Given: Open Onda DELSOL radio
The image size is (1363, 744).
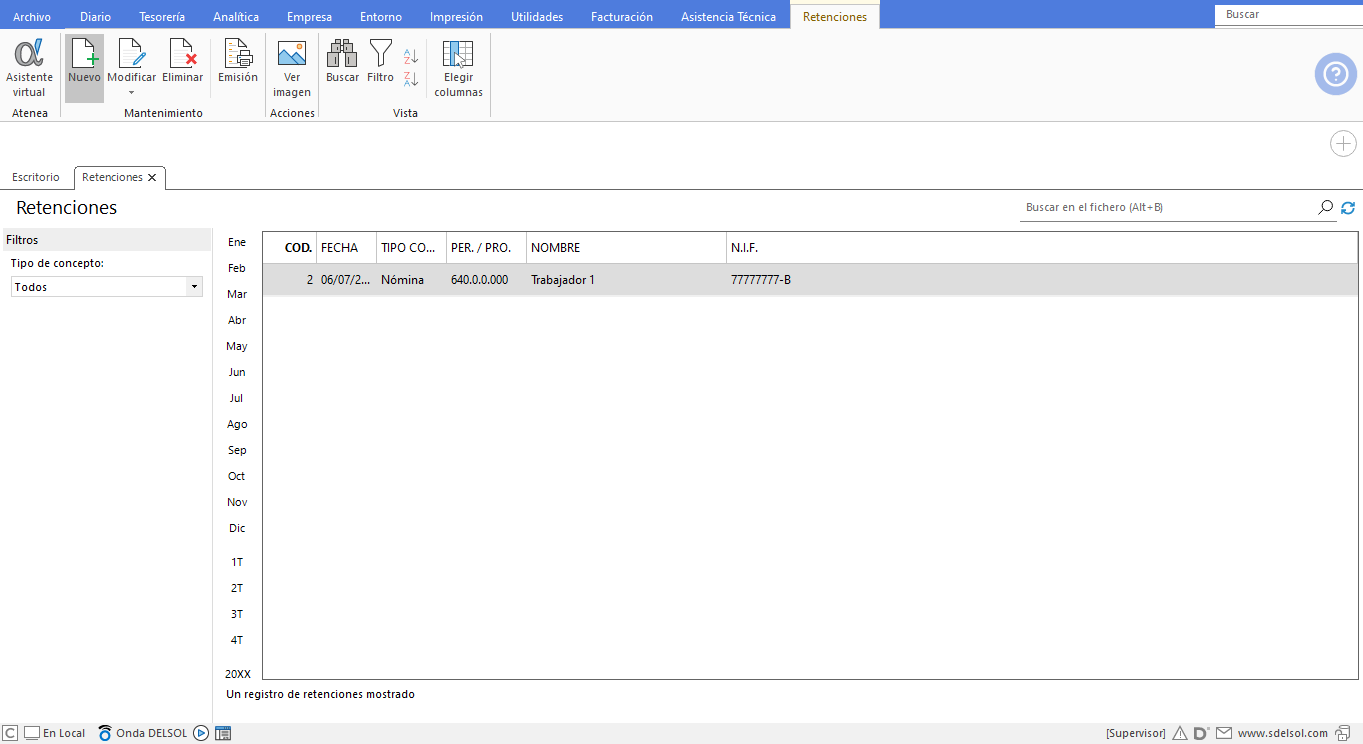Looking at the screenshot, I should tap(142, 733).
